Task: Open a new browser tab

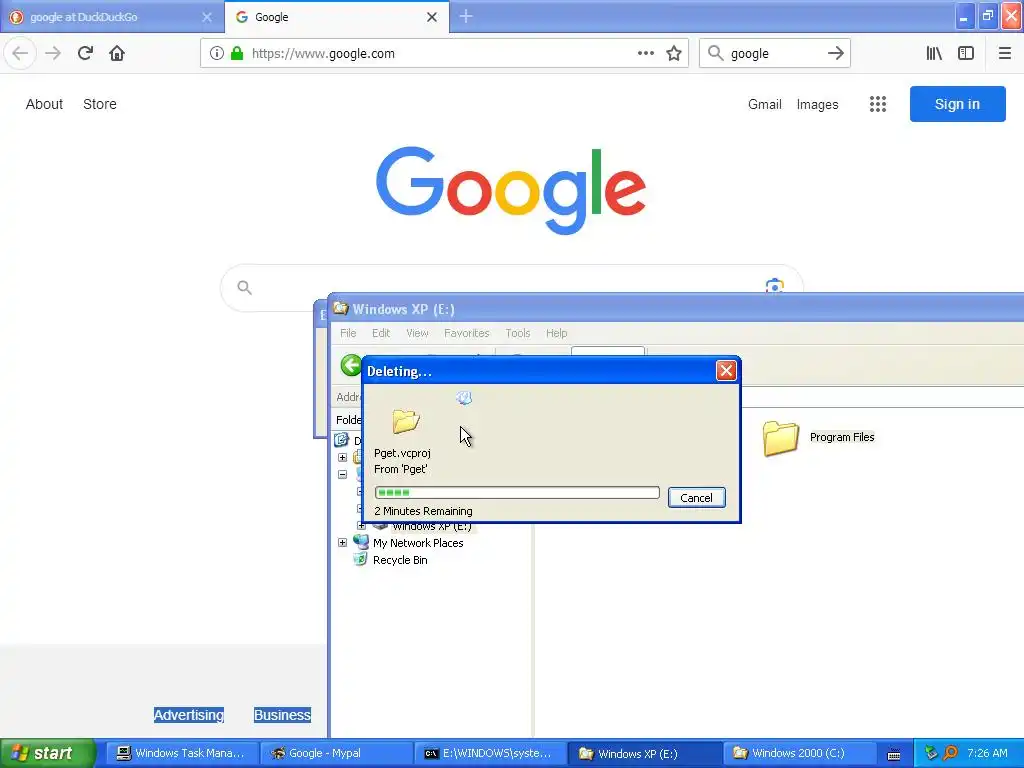Action: (x=466, y=16)
